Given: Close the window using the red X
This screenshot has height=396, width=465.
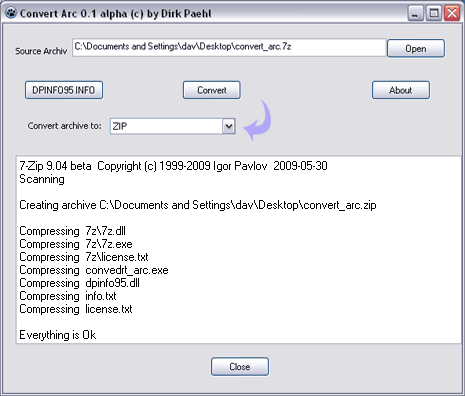Looking at the screenshot, I should click(452, 13).
